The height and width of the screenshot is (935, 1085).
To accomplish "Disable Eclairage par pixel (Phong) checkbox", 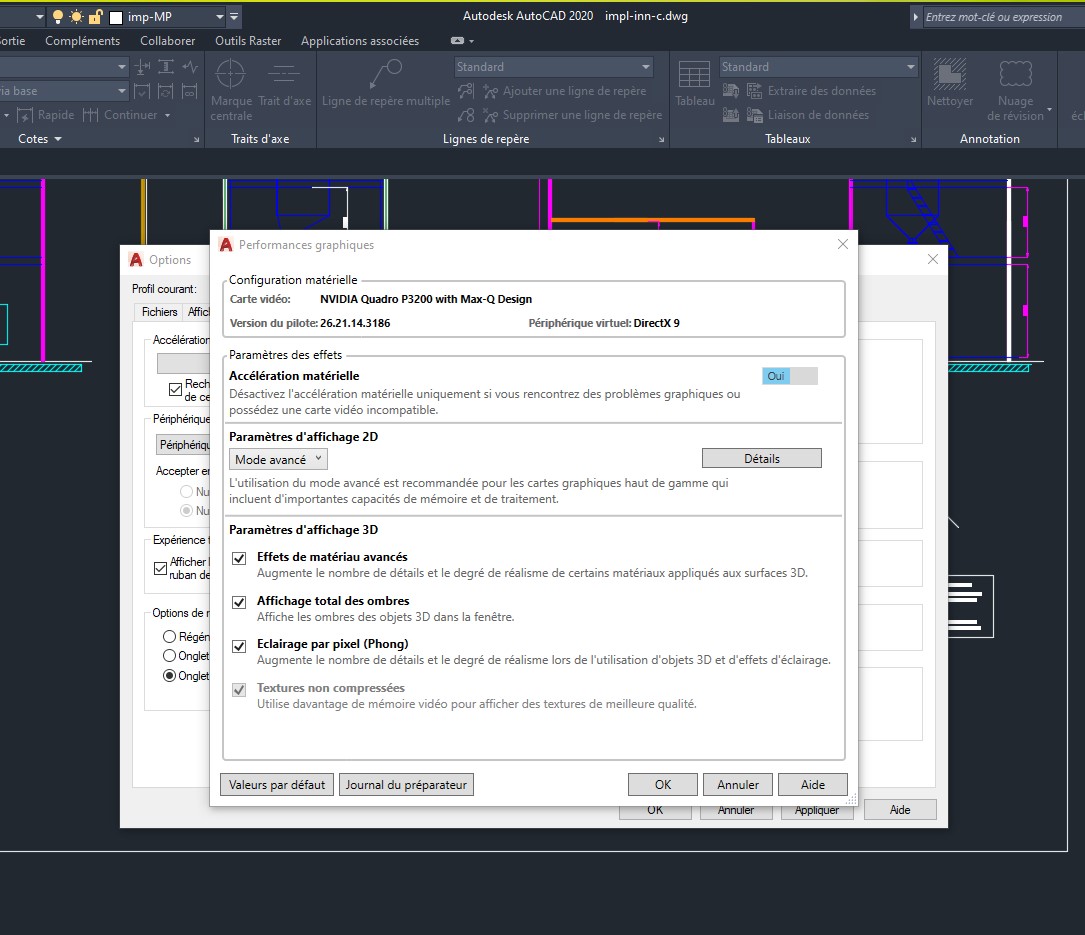I will tap(239, 645).
